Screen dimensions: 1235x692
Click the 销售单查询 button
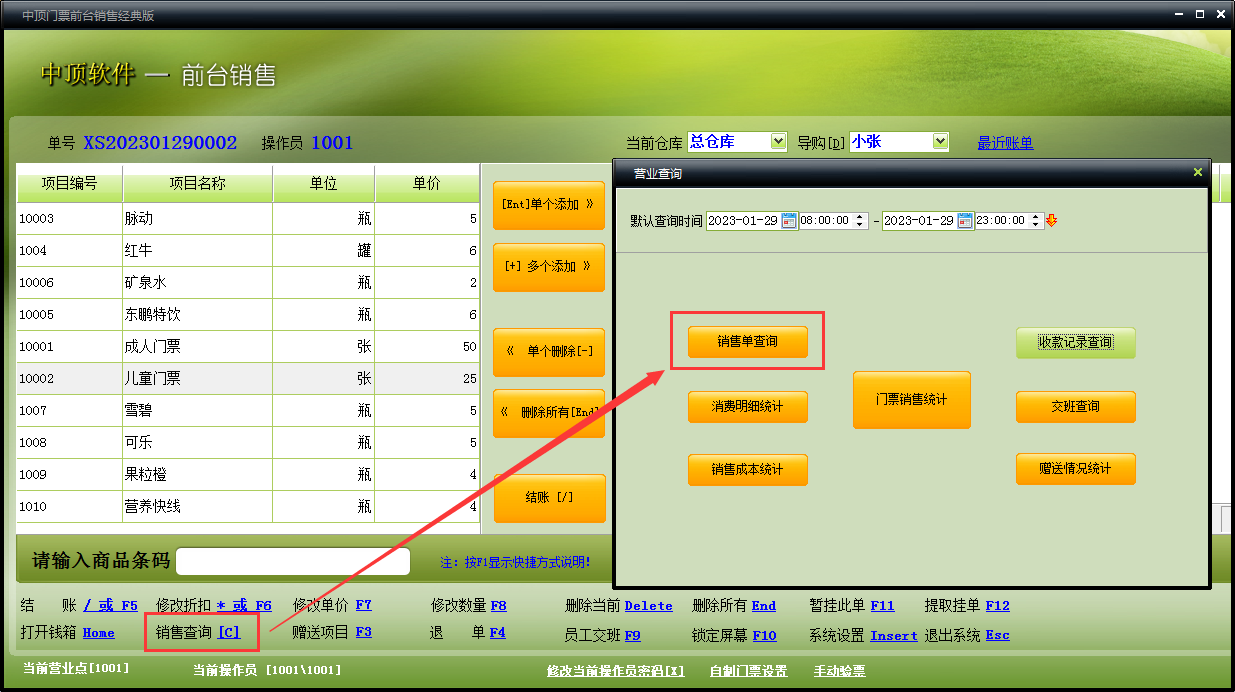click(x=747, y=342)
